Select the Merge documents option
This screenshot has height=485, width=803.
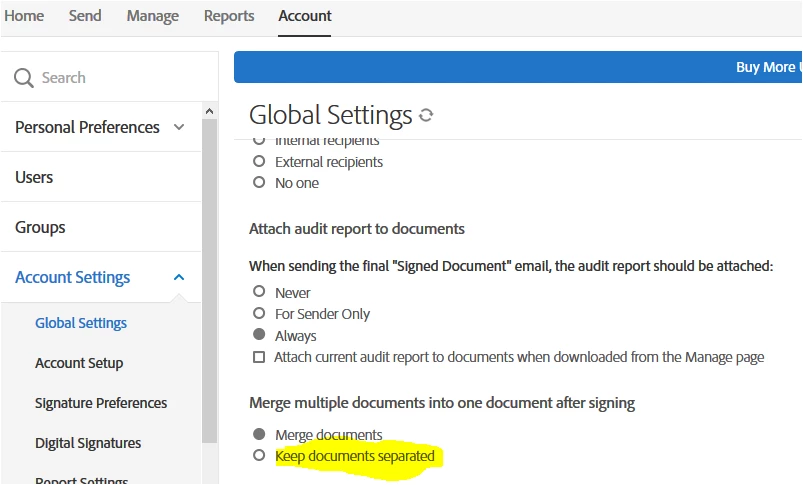pyautogui.click(x=259, y=434)
